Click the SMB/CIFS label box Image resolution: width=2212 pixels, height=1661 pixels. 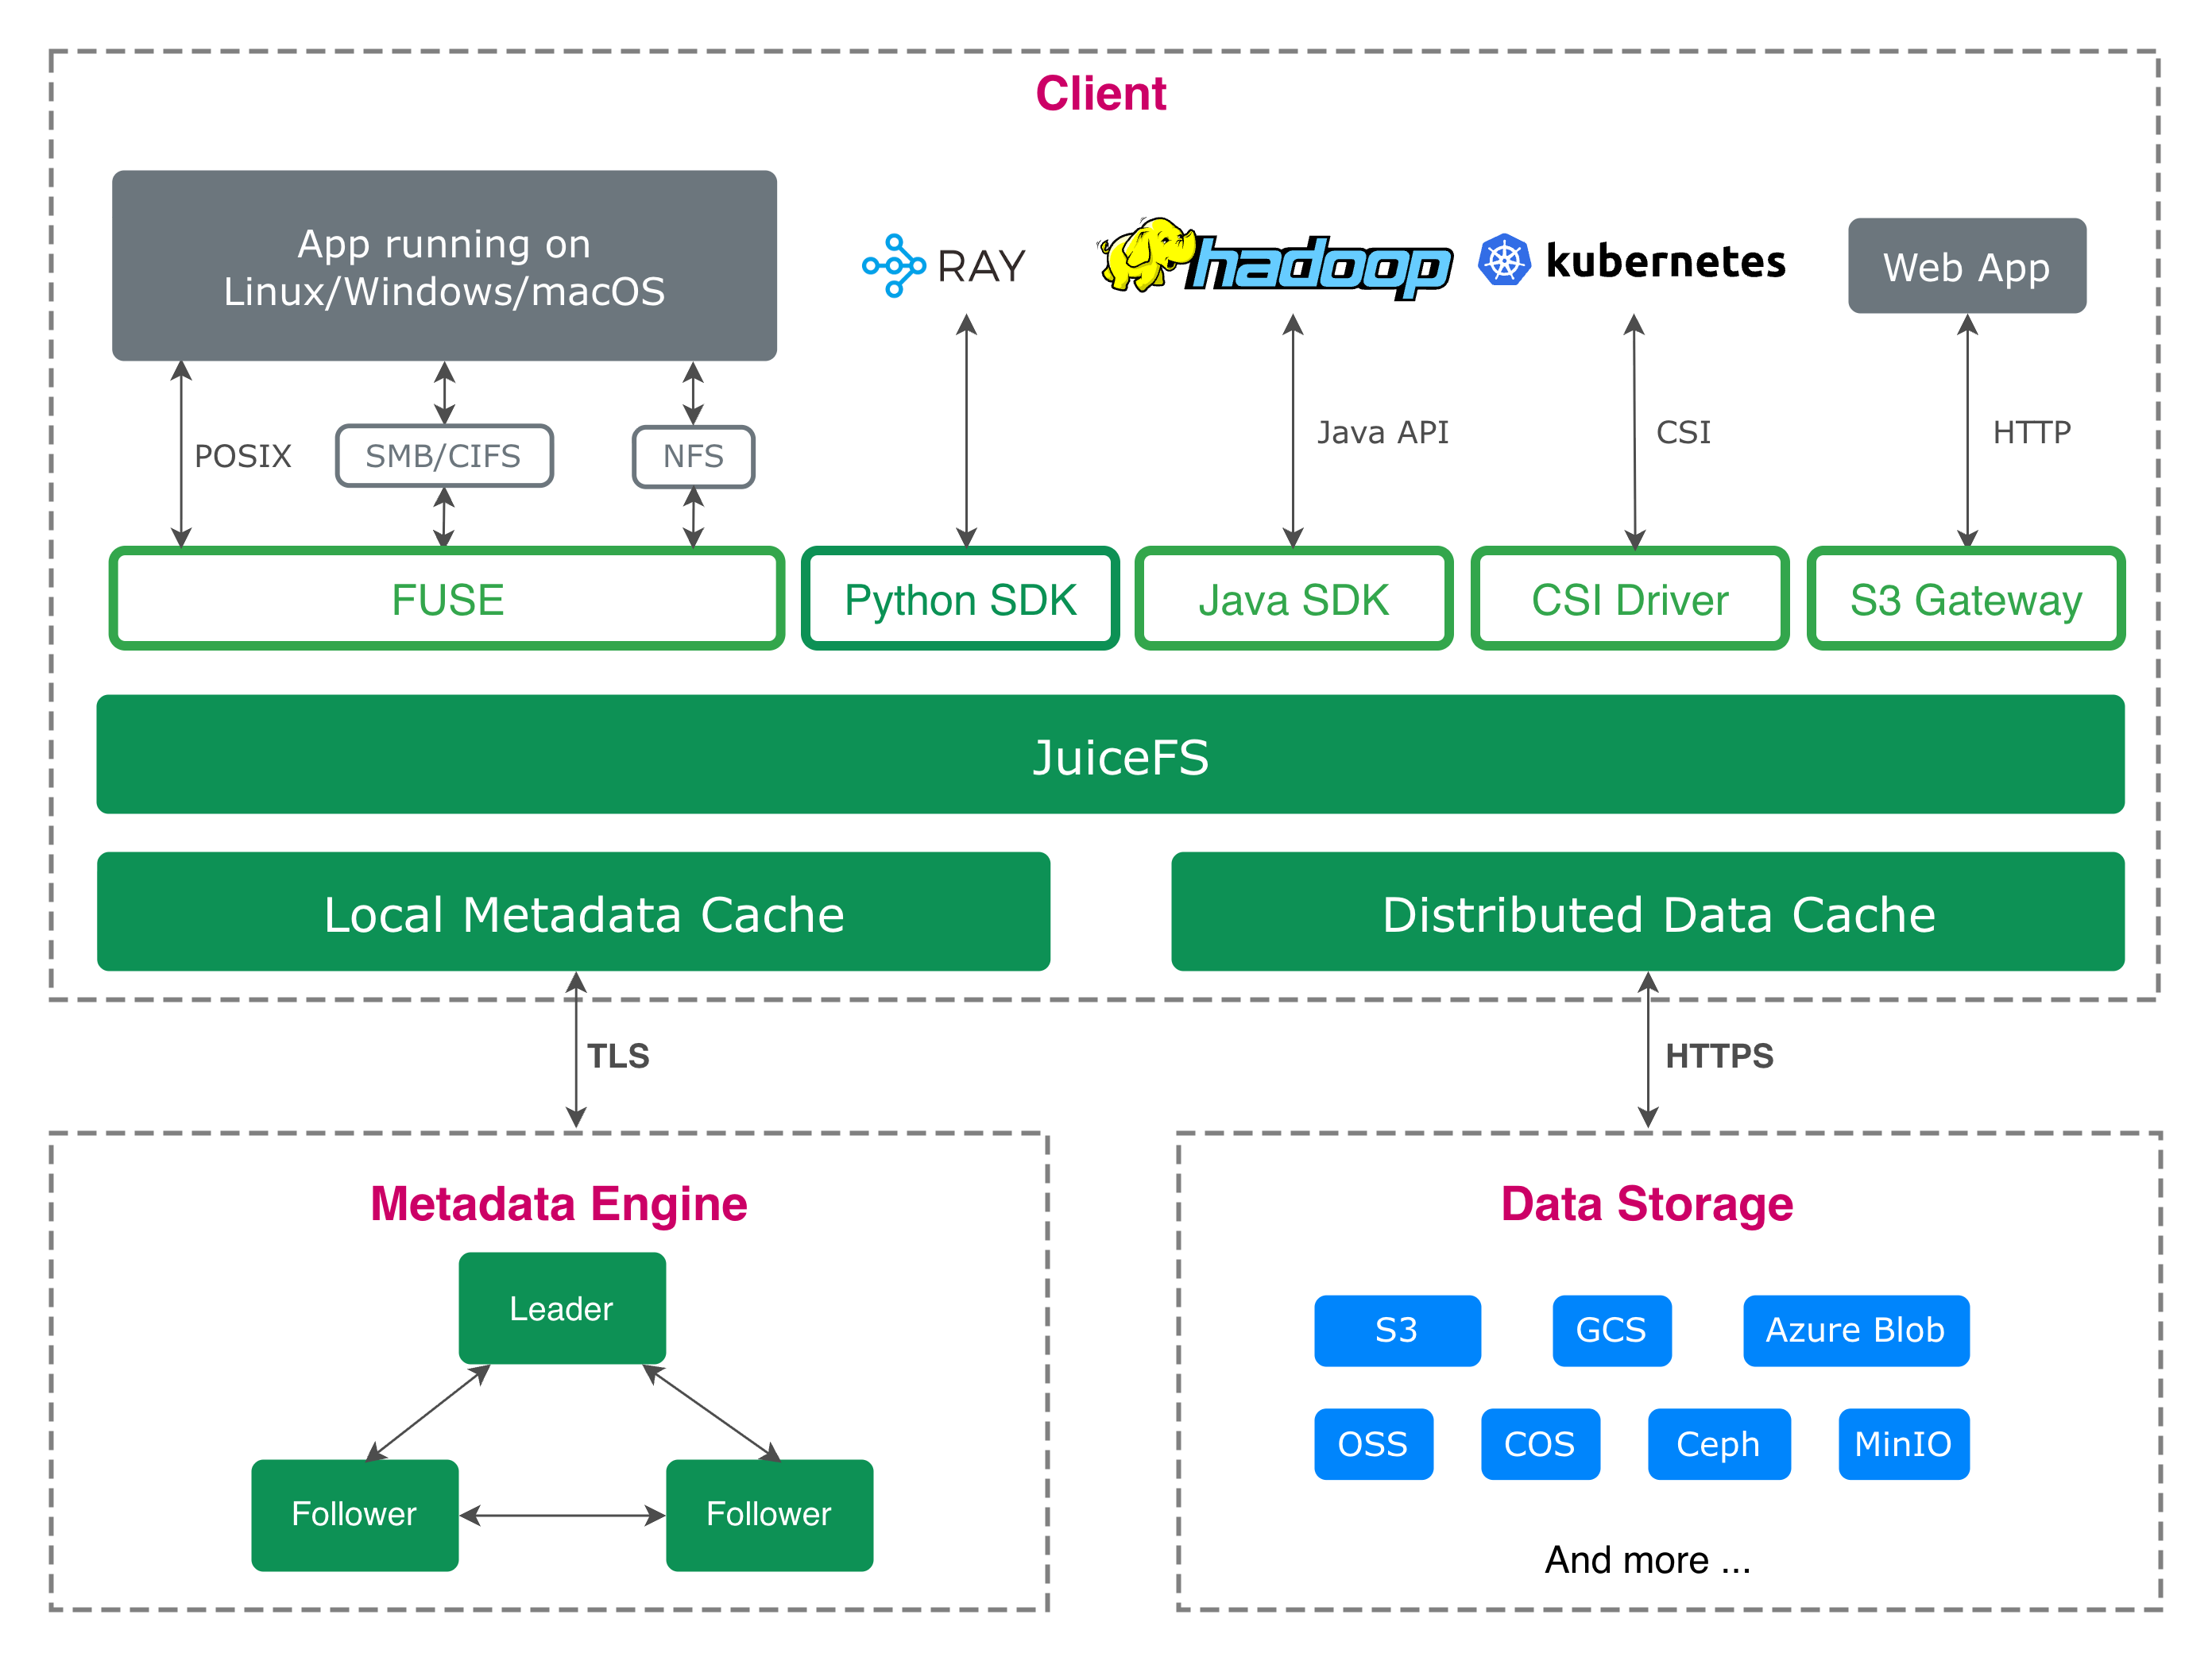coord(444,456)
